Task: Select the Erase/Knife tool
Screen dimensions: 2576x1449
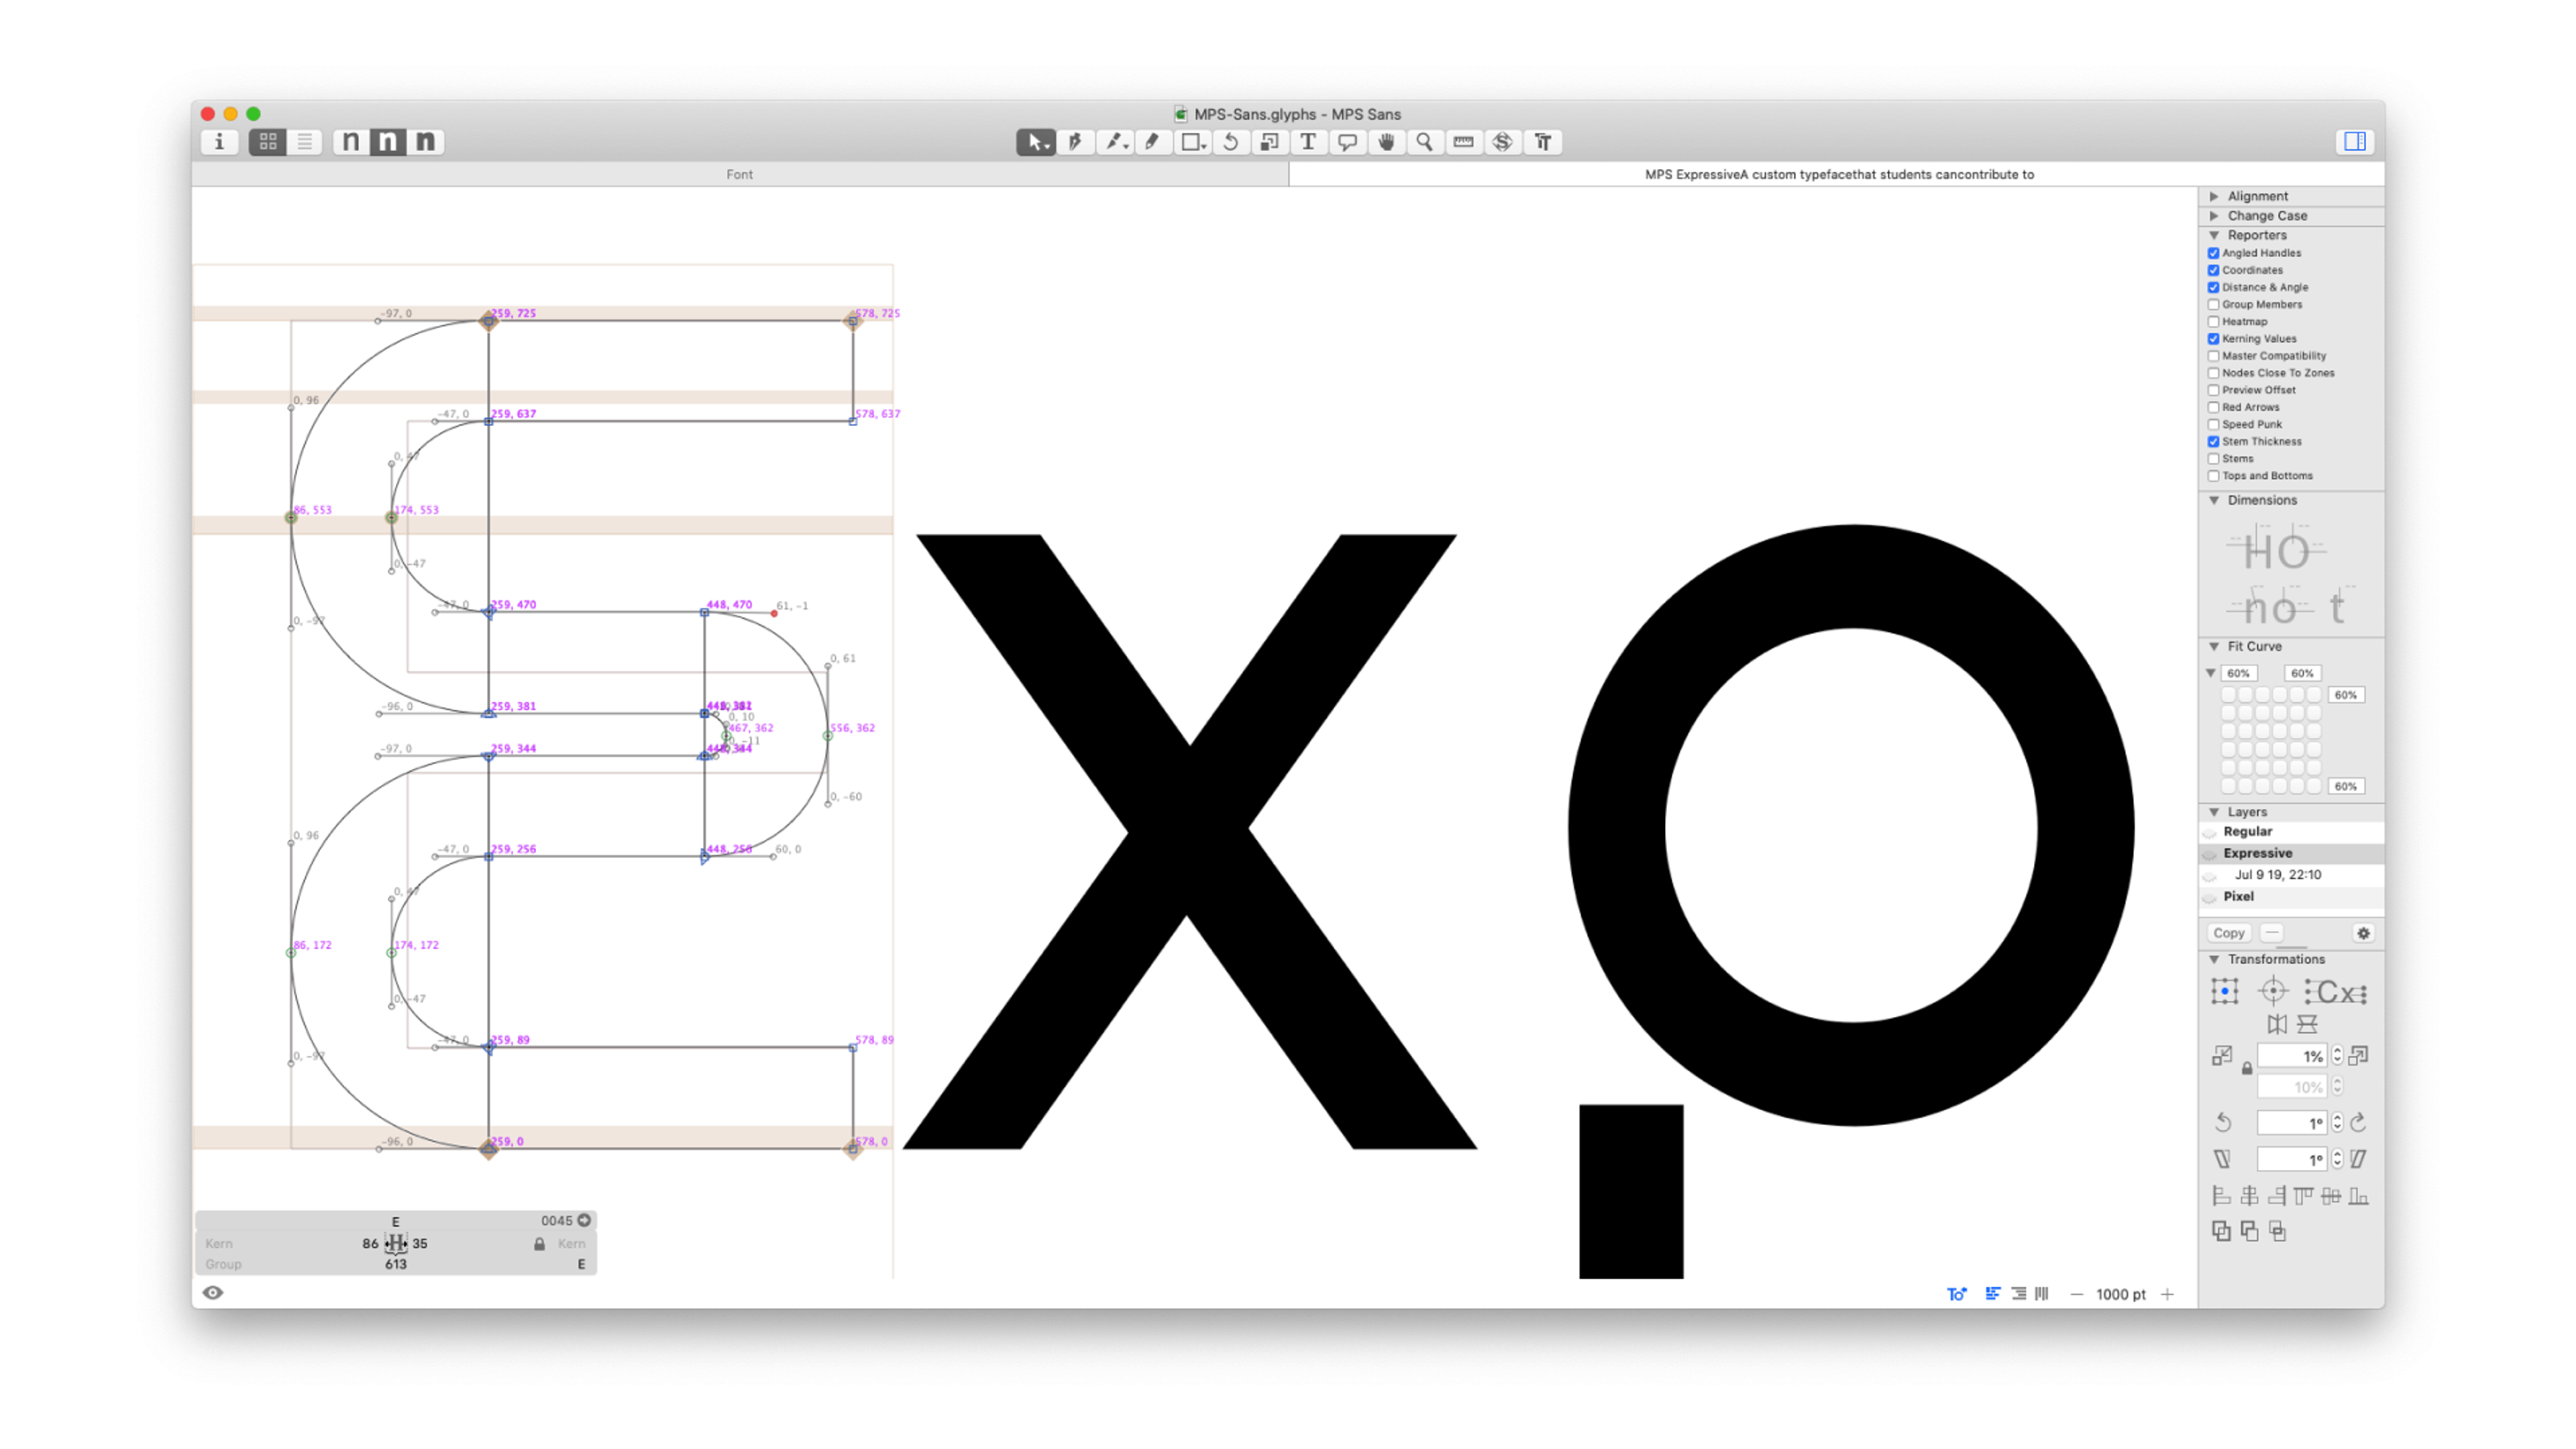Action: [1114, 142]
